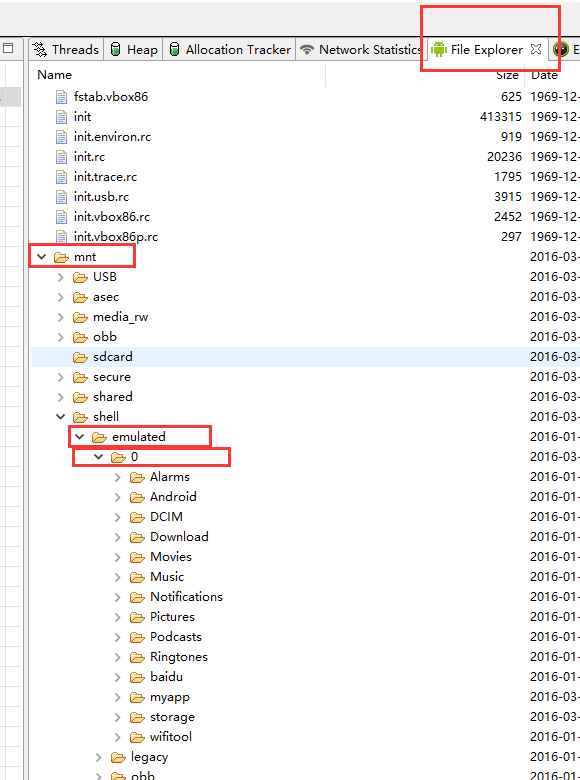The height and width of the screenshot is (780, 580).
Task: Click the Network Statistics wifi icon
Action: pyautogui.click(x=307, y=50)
